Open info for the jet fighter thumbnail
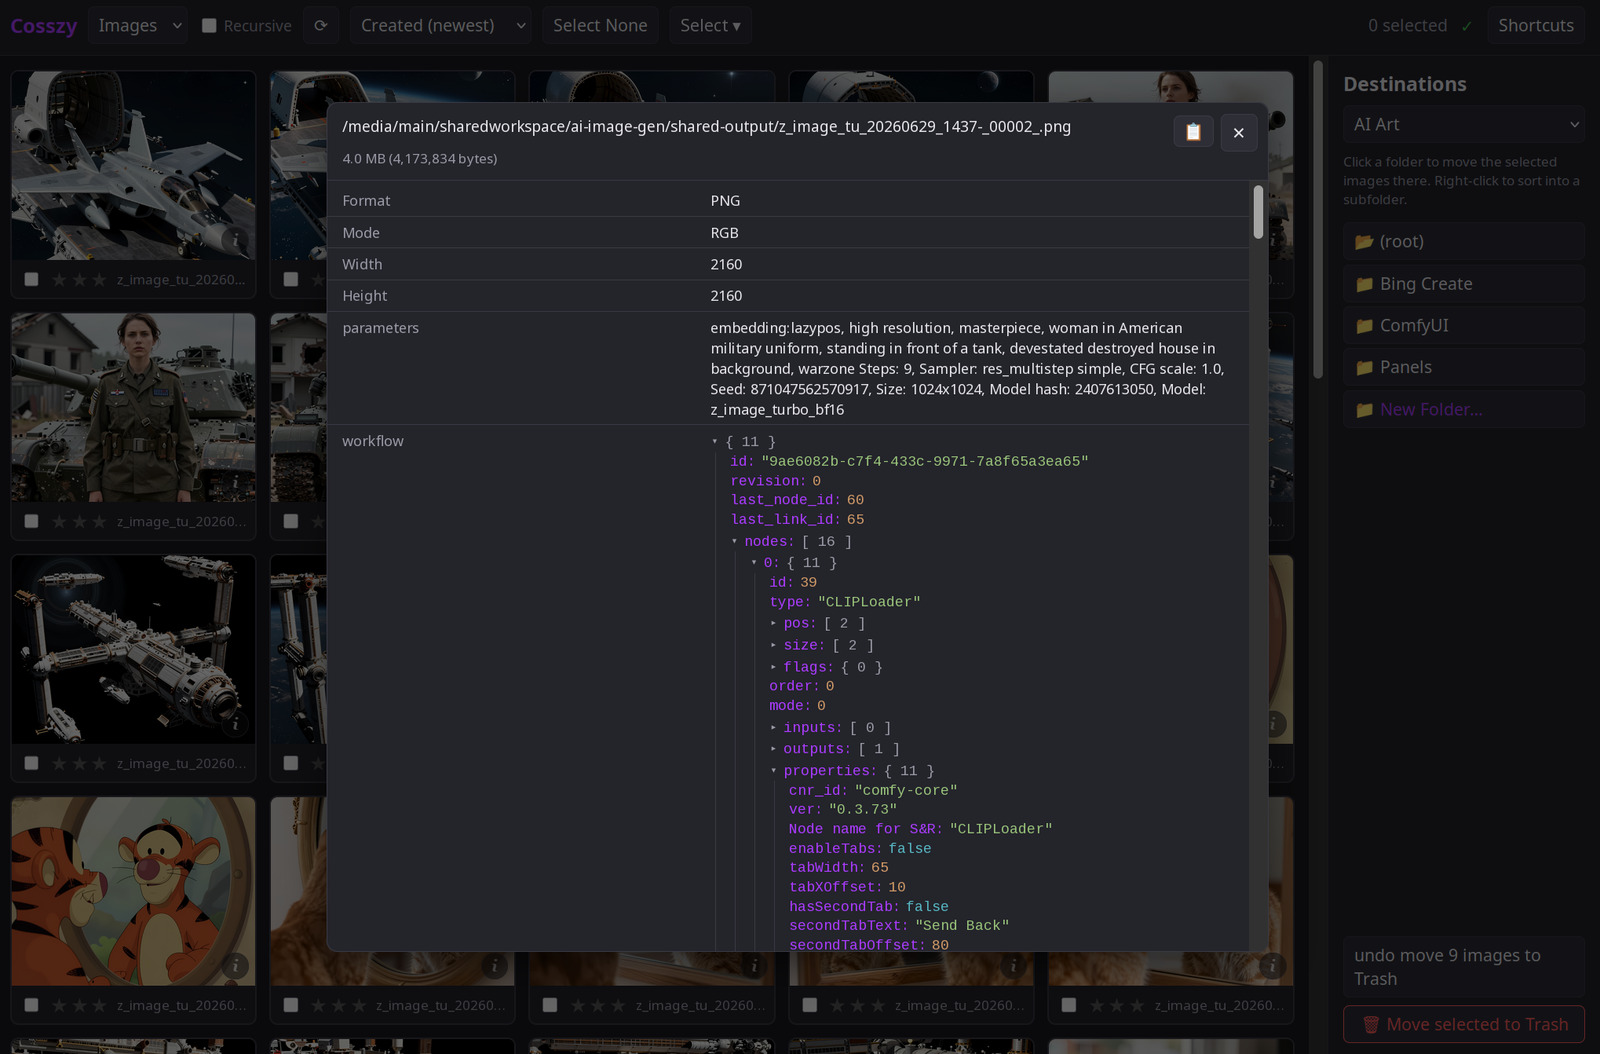Viewport: 1600px width, 1054px height. tap(235, 240)
